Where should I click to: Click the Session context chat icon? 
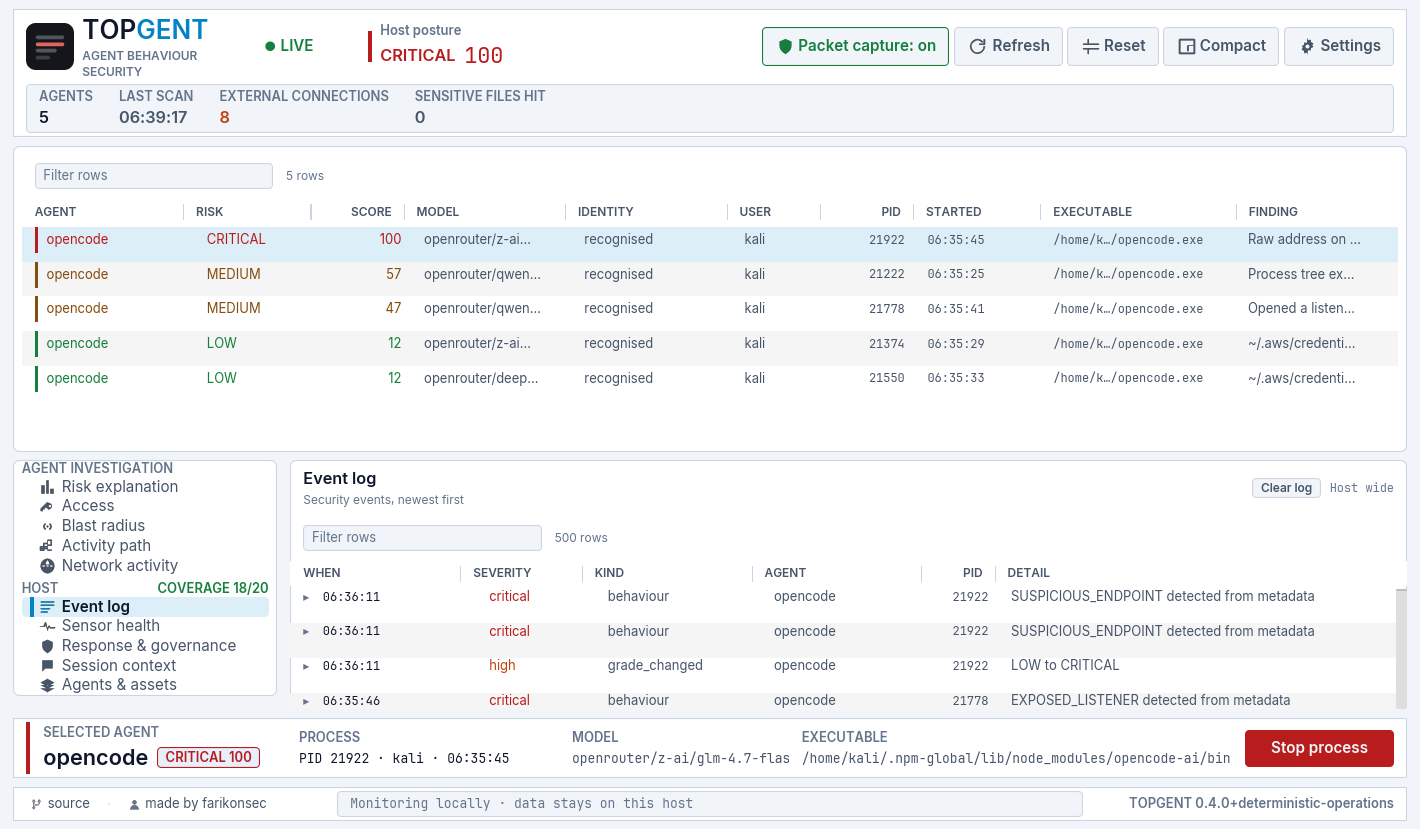click(47, 666)
